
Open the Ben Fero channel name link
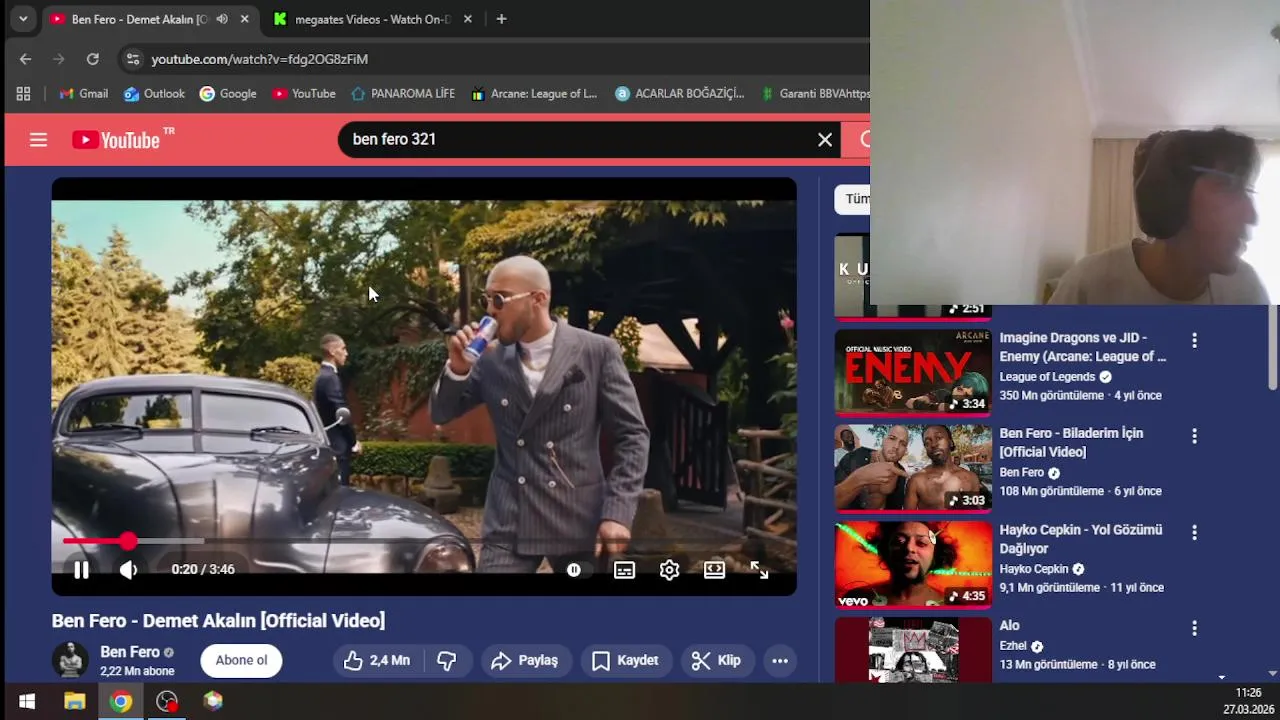point(130,652)
